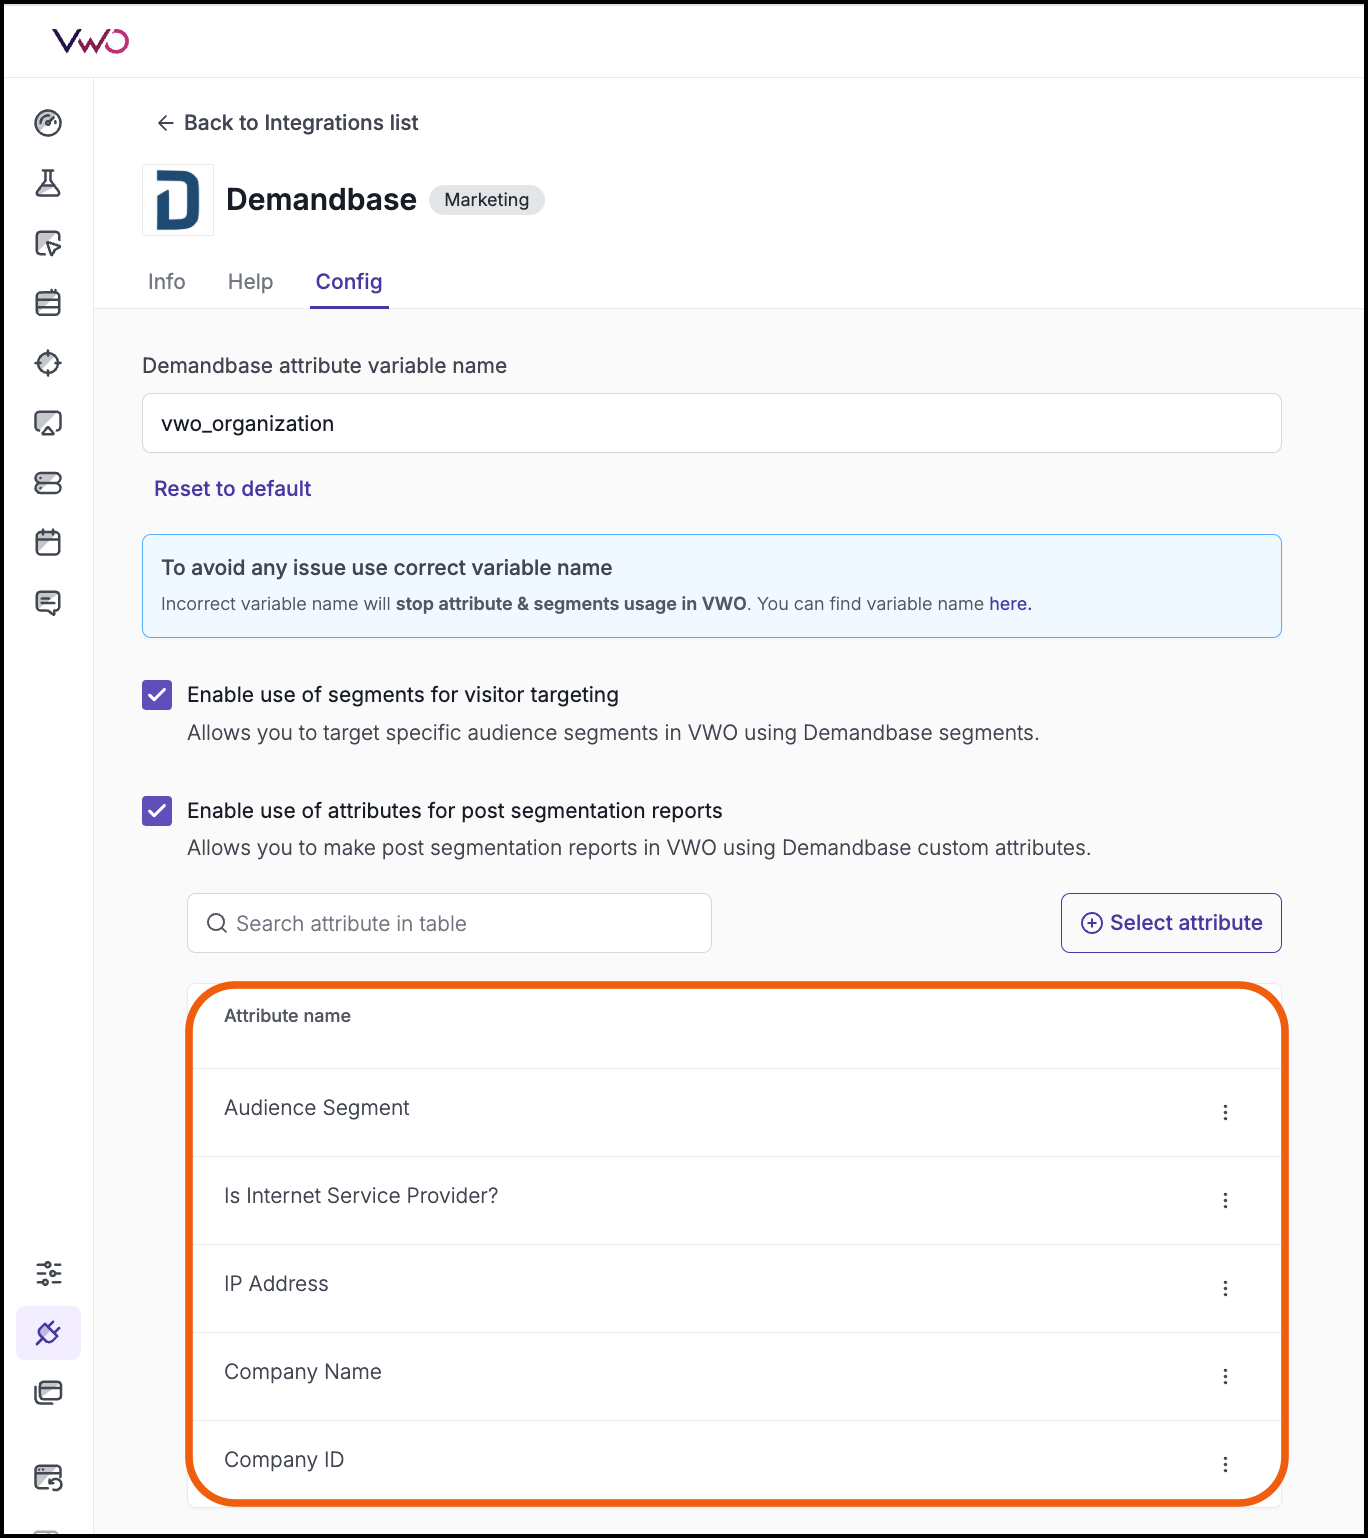Open the calendar icon in sidebar

coord(48,543)
